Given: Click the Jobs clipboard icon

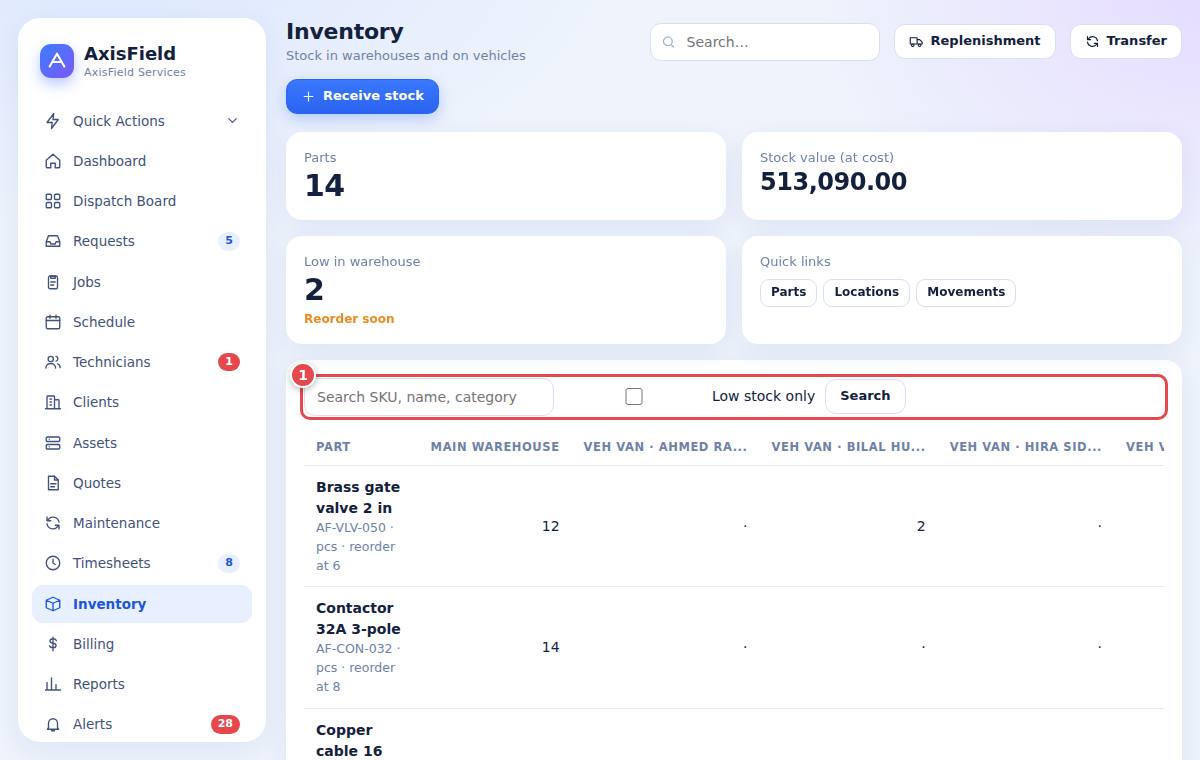Looking at the screenshot, I should coord(53,282).
